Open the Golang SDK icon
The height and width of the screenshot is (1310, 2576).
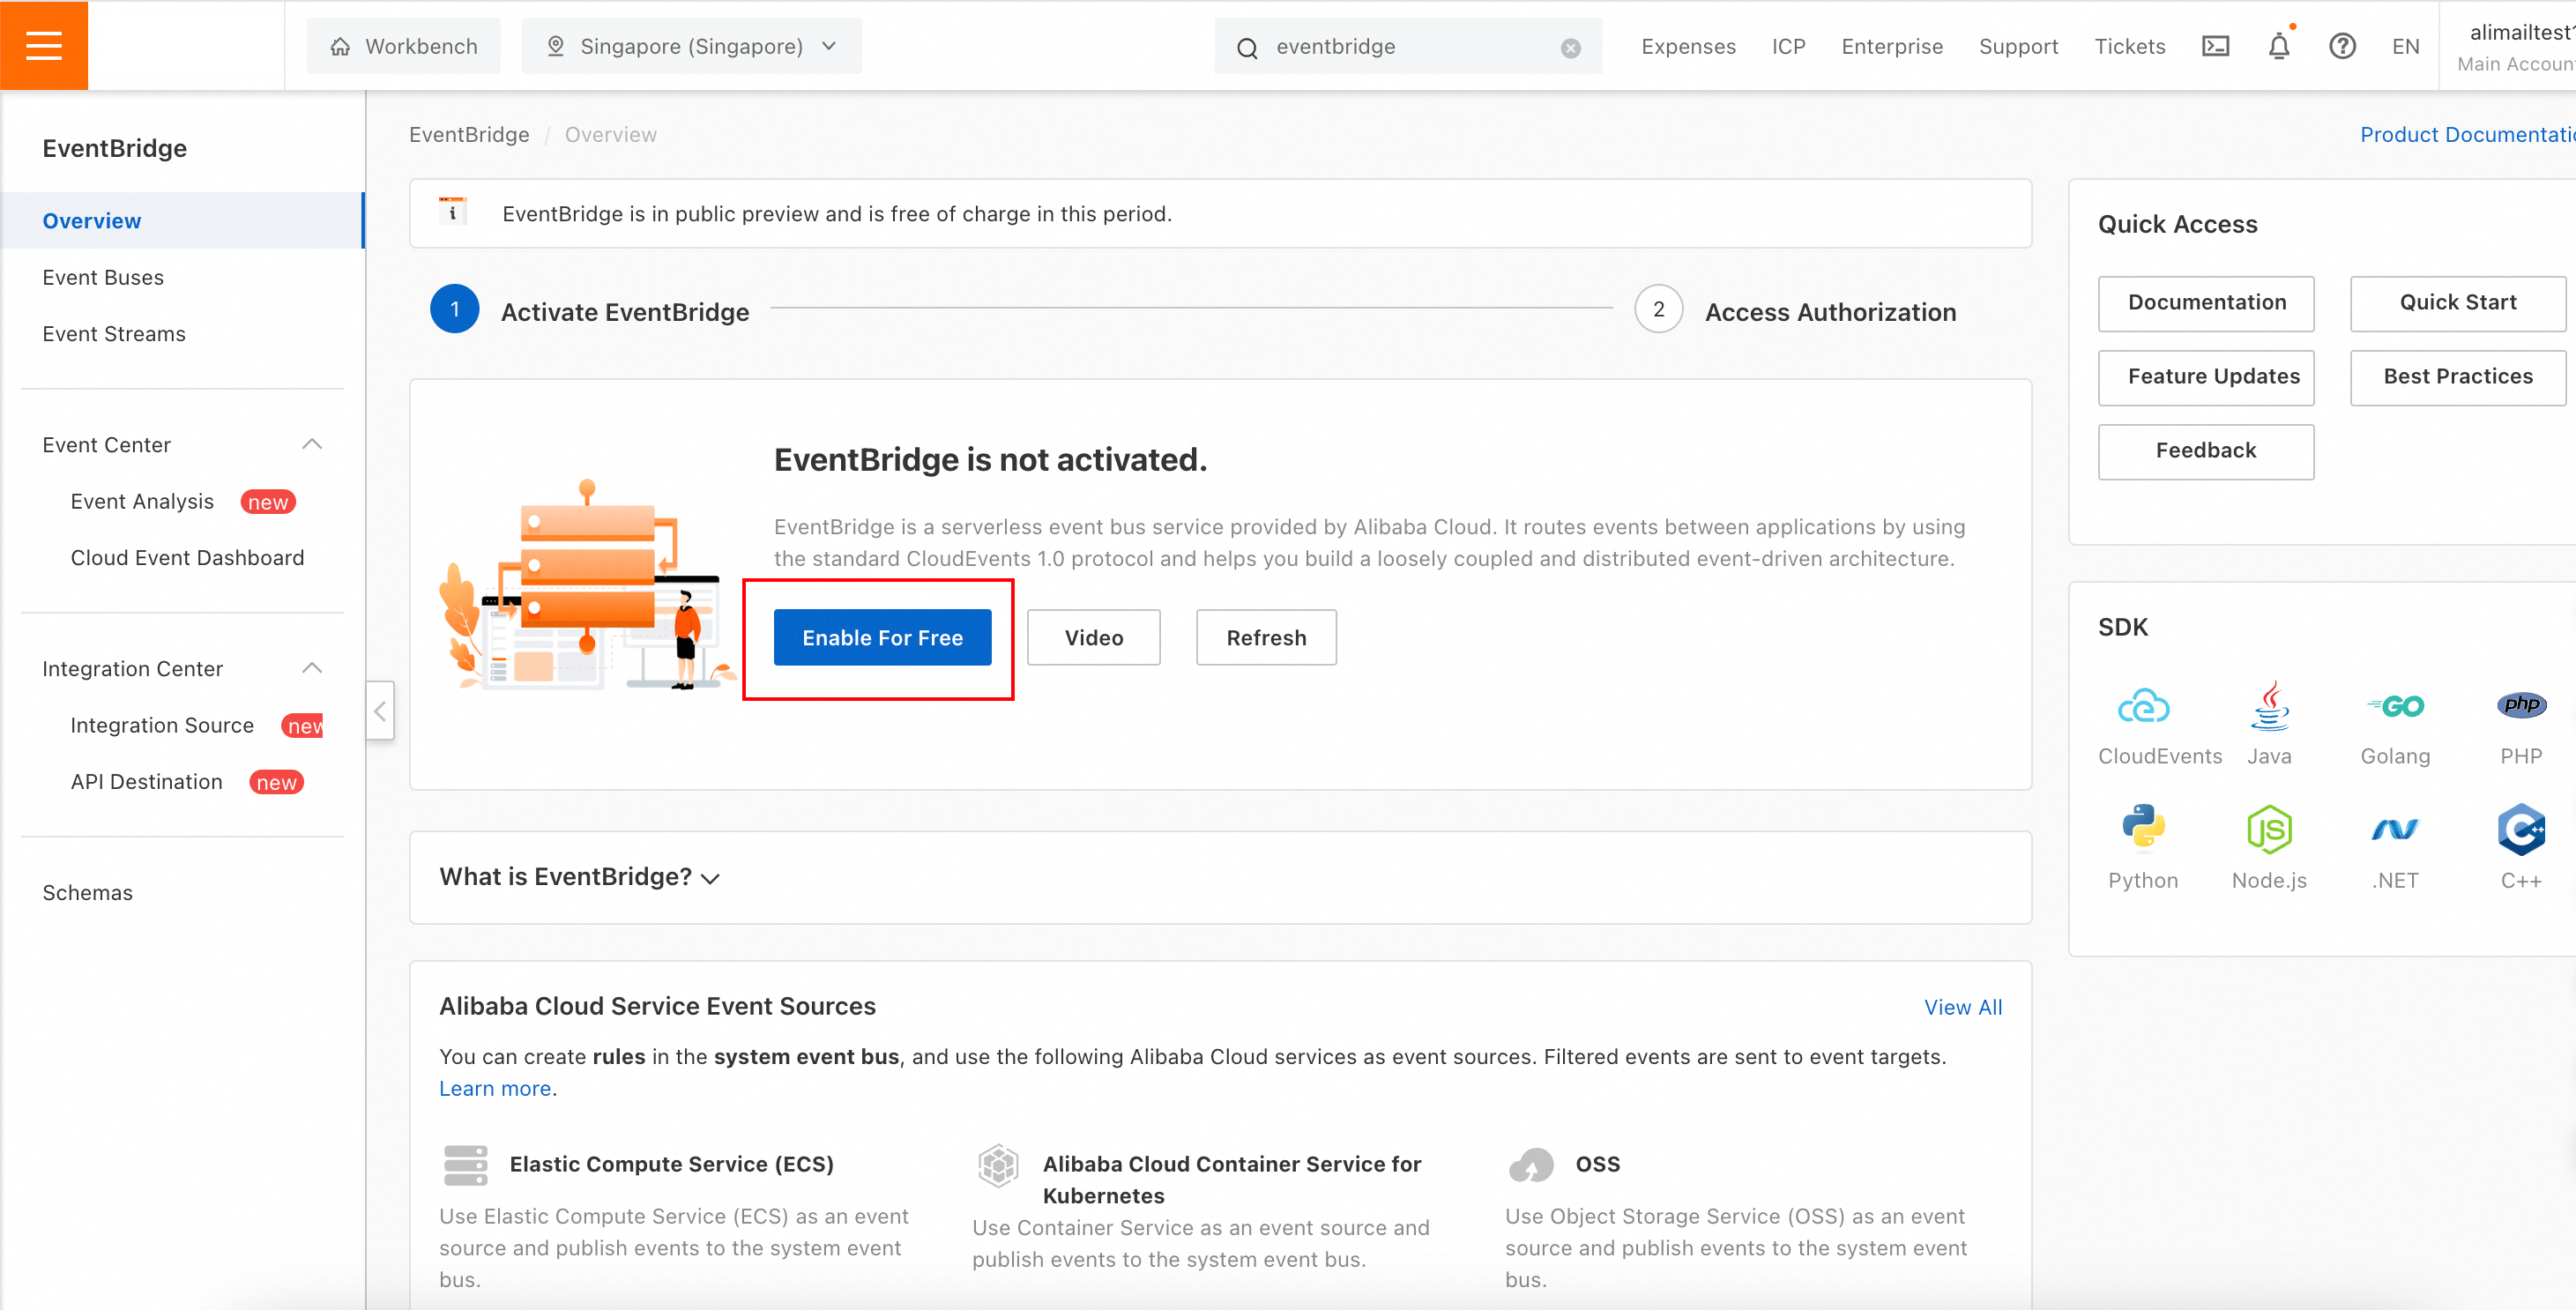2395,707
